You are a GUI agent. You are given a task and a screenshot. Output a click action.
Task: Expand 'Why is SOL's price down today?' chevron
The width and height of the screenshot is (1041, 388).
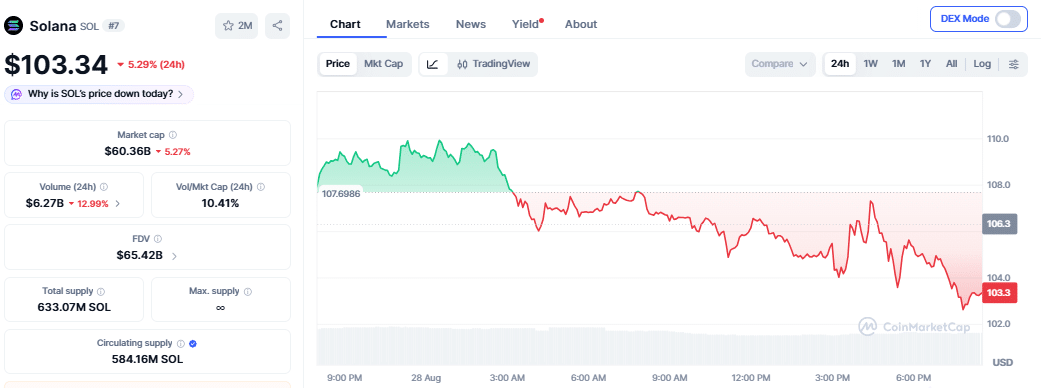click(x=181, y=94)
